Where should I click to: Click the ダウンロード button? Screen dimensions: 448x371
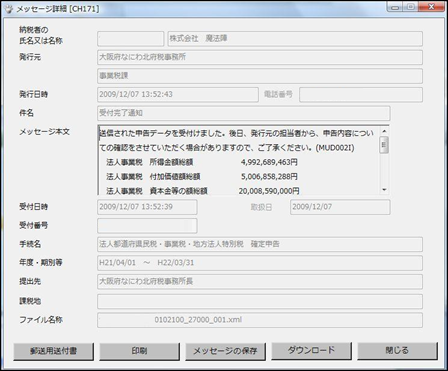(x=312, y=351)
